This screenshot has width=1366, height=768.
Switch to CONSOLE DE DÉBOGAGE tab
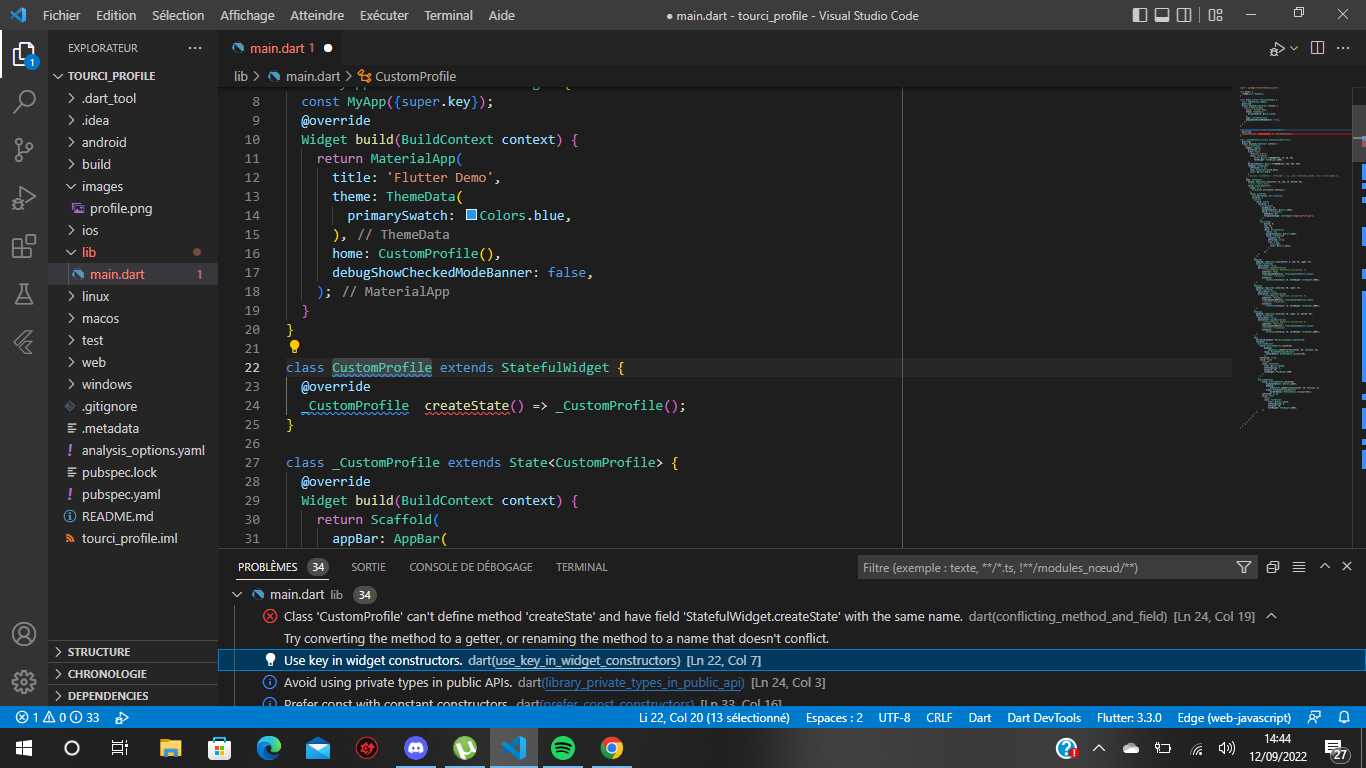(x=471, y=567)
